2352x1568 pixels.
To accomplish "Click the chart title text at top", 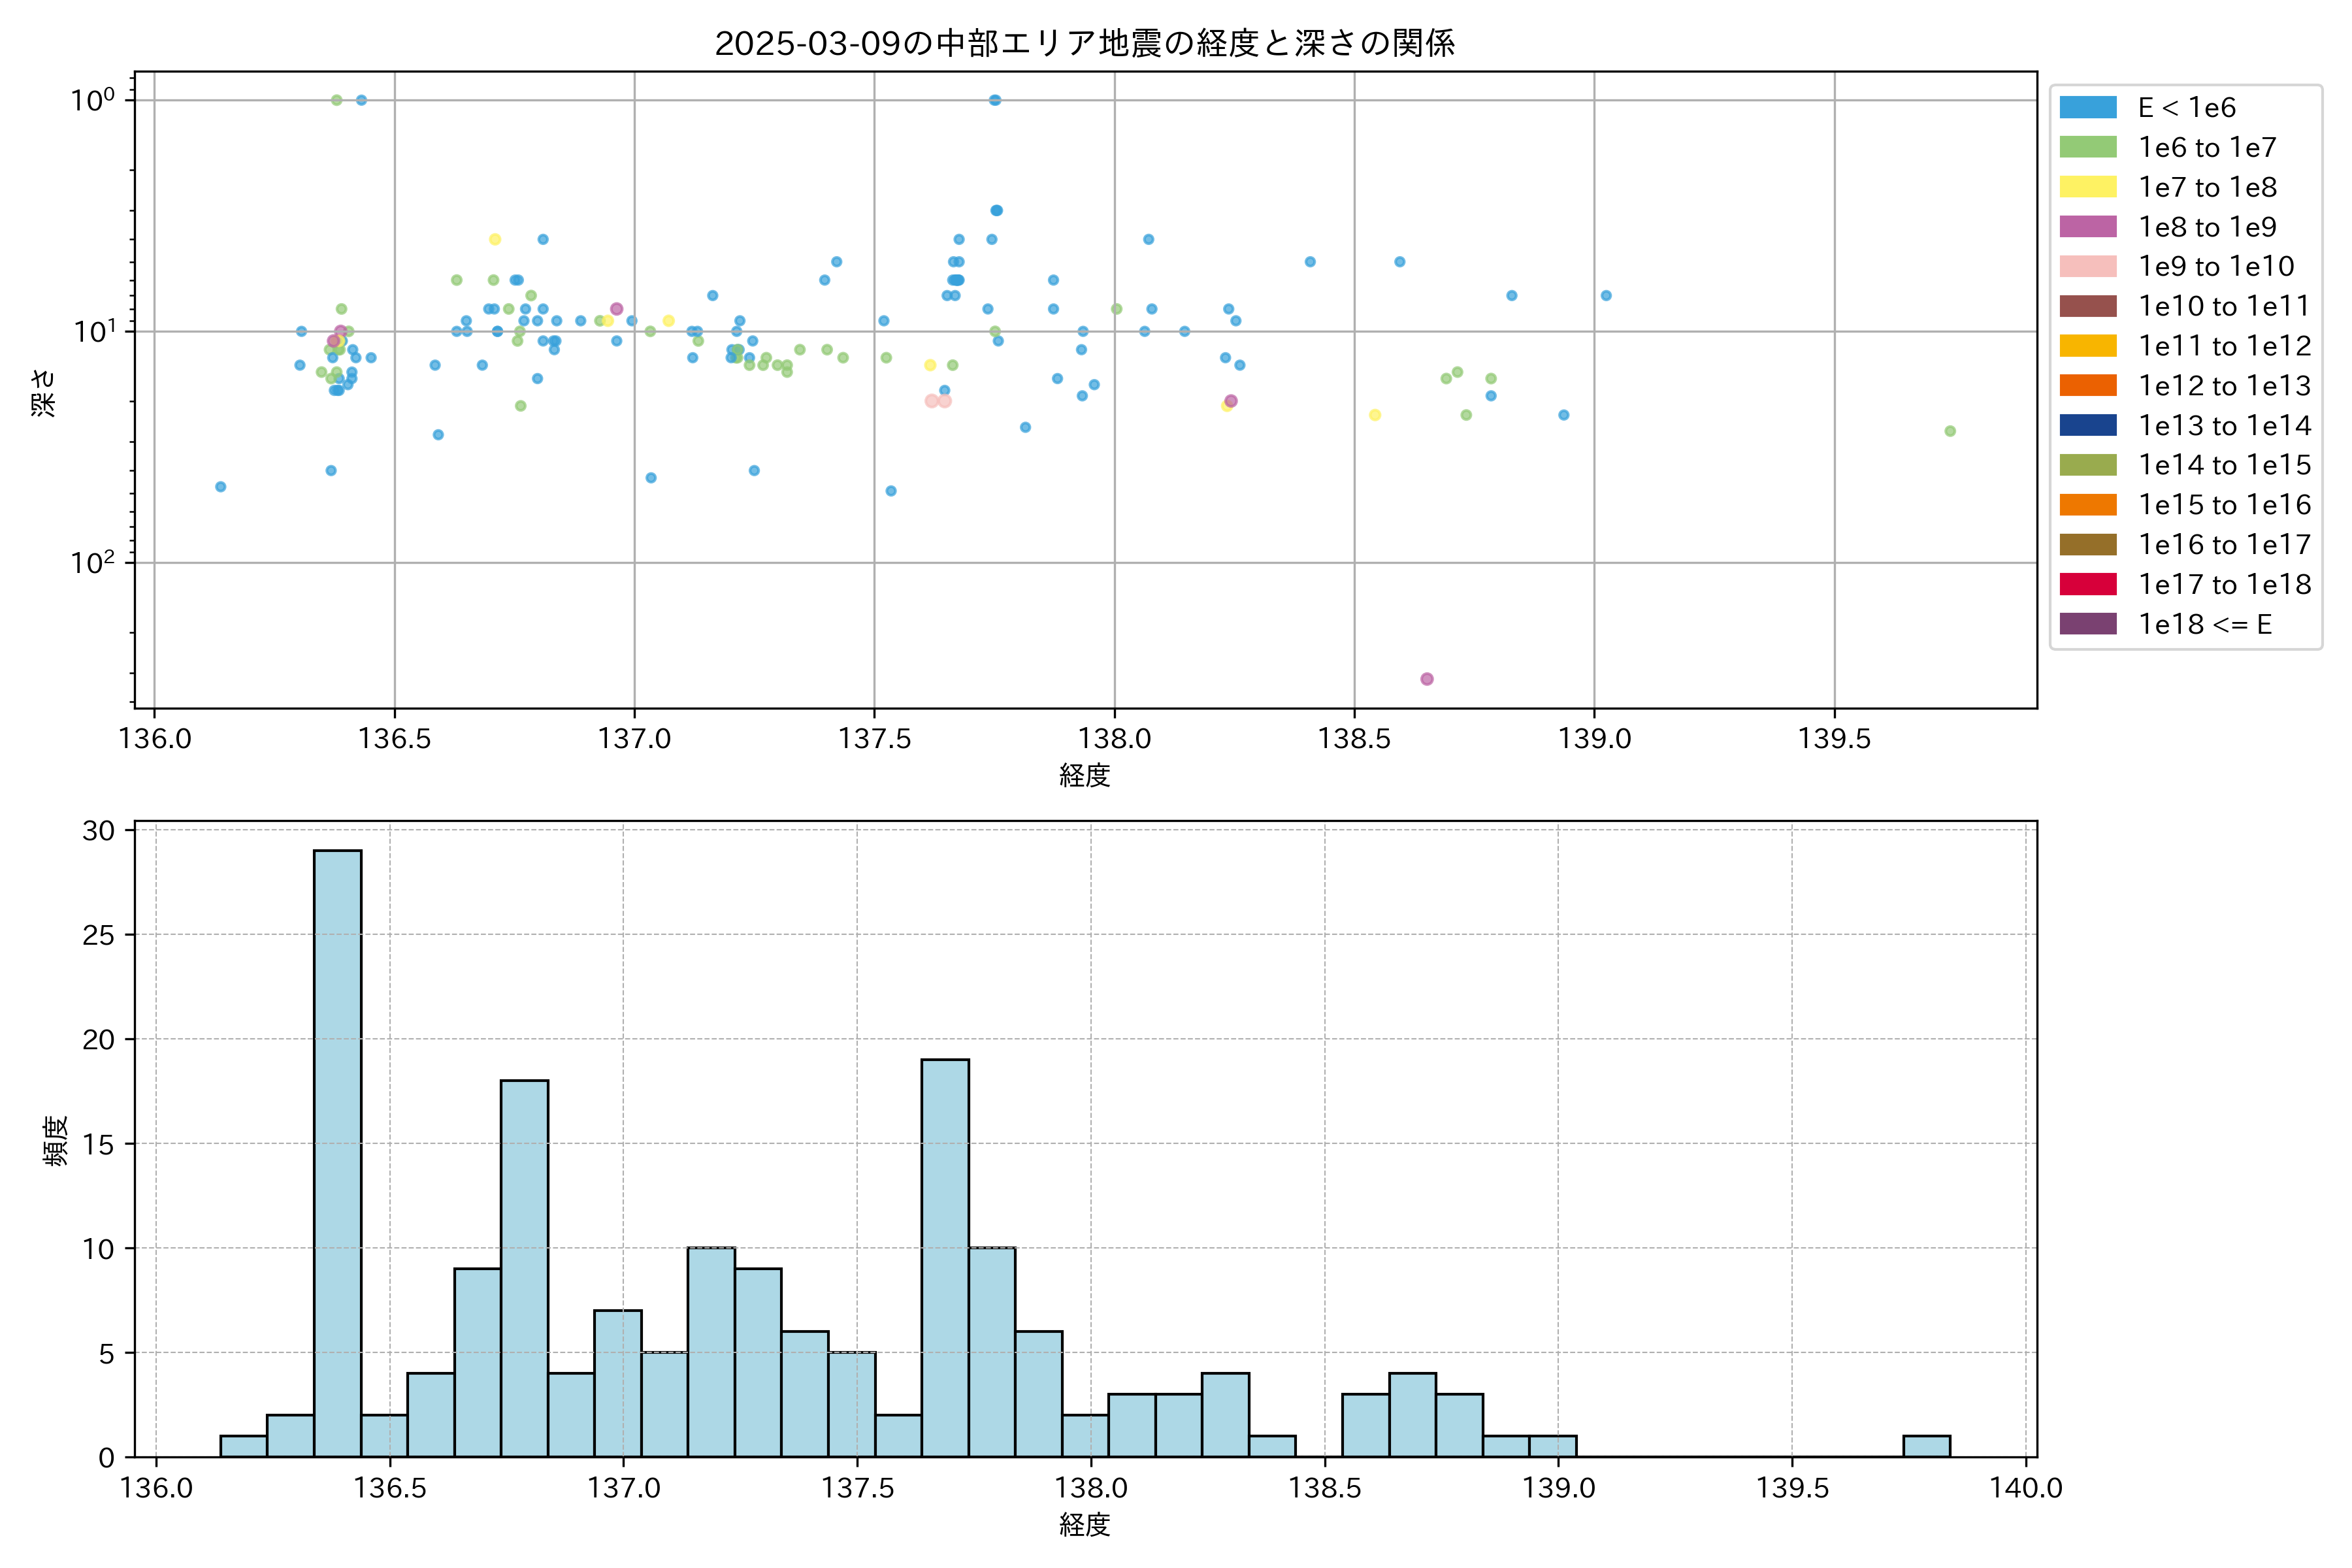I will coord(1084,43).
